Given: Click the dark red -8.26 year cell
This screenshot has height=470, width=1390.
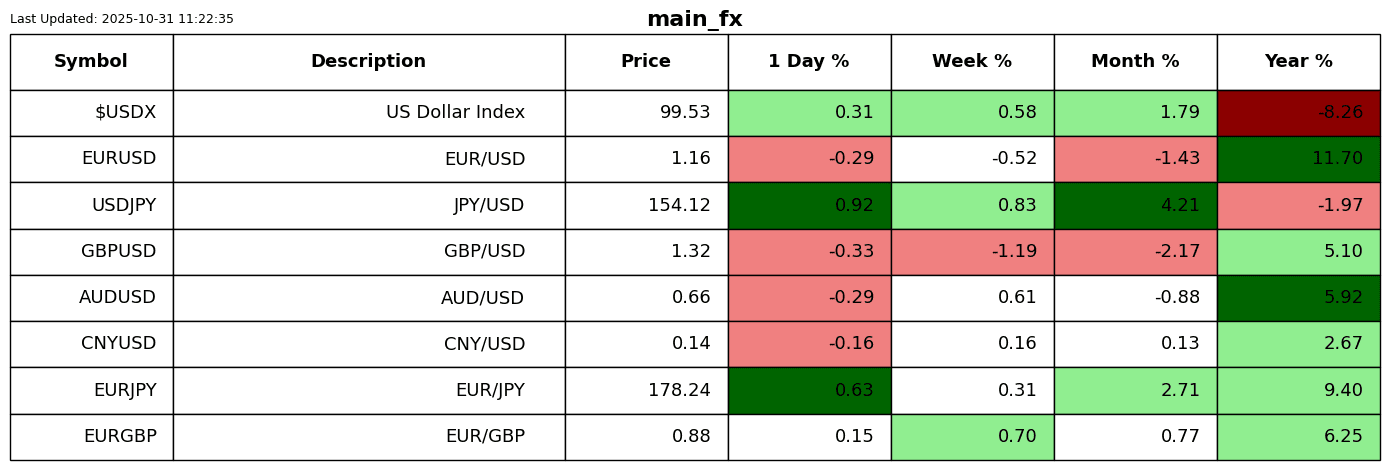Looking at the screenshot, I should (x=1298, y=113).
